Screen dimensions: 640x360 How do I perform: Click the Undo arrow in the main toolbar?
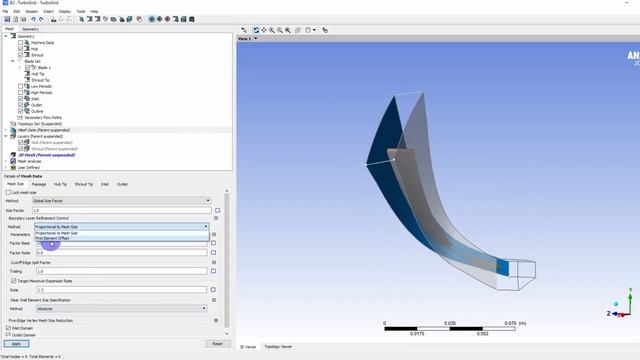coord(33,19)
